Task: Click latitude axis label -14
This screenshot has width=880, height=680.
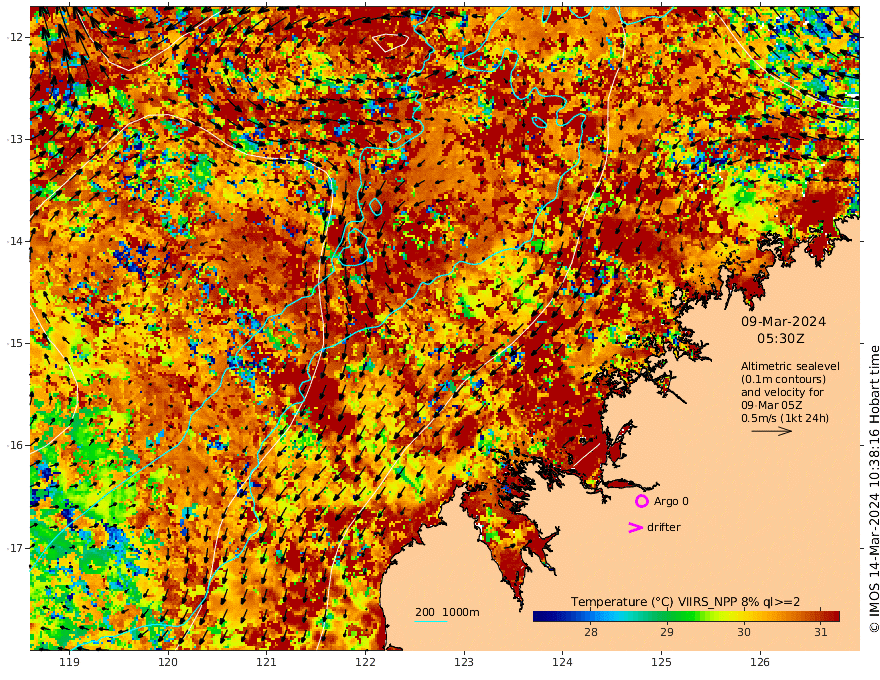Action: pyautogui.click(x=15, y=241)
